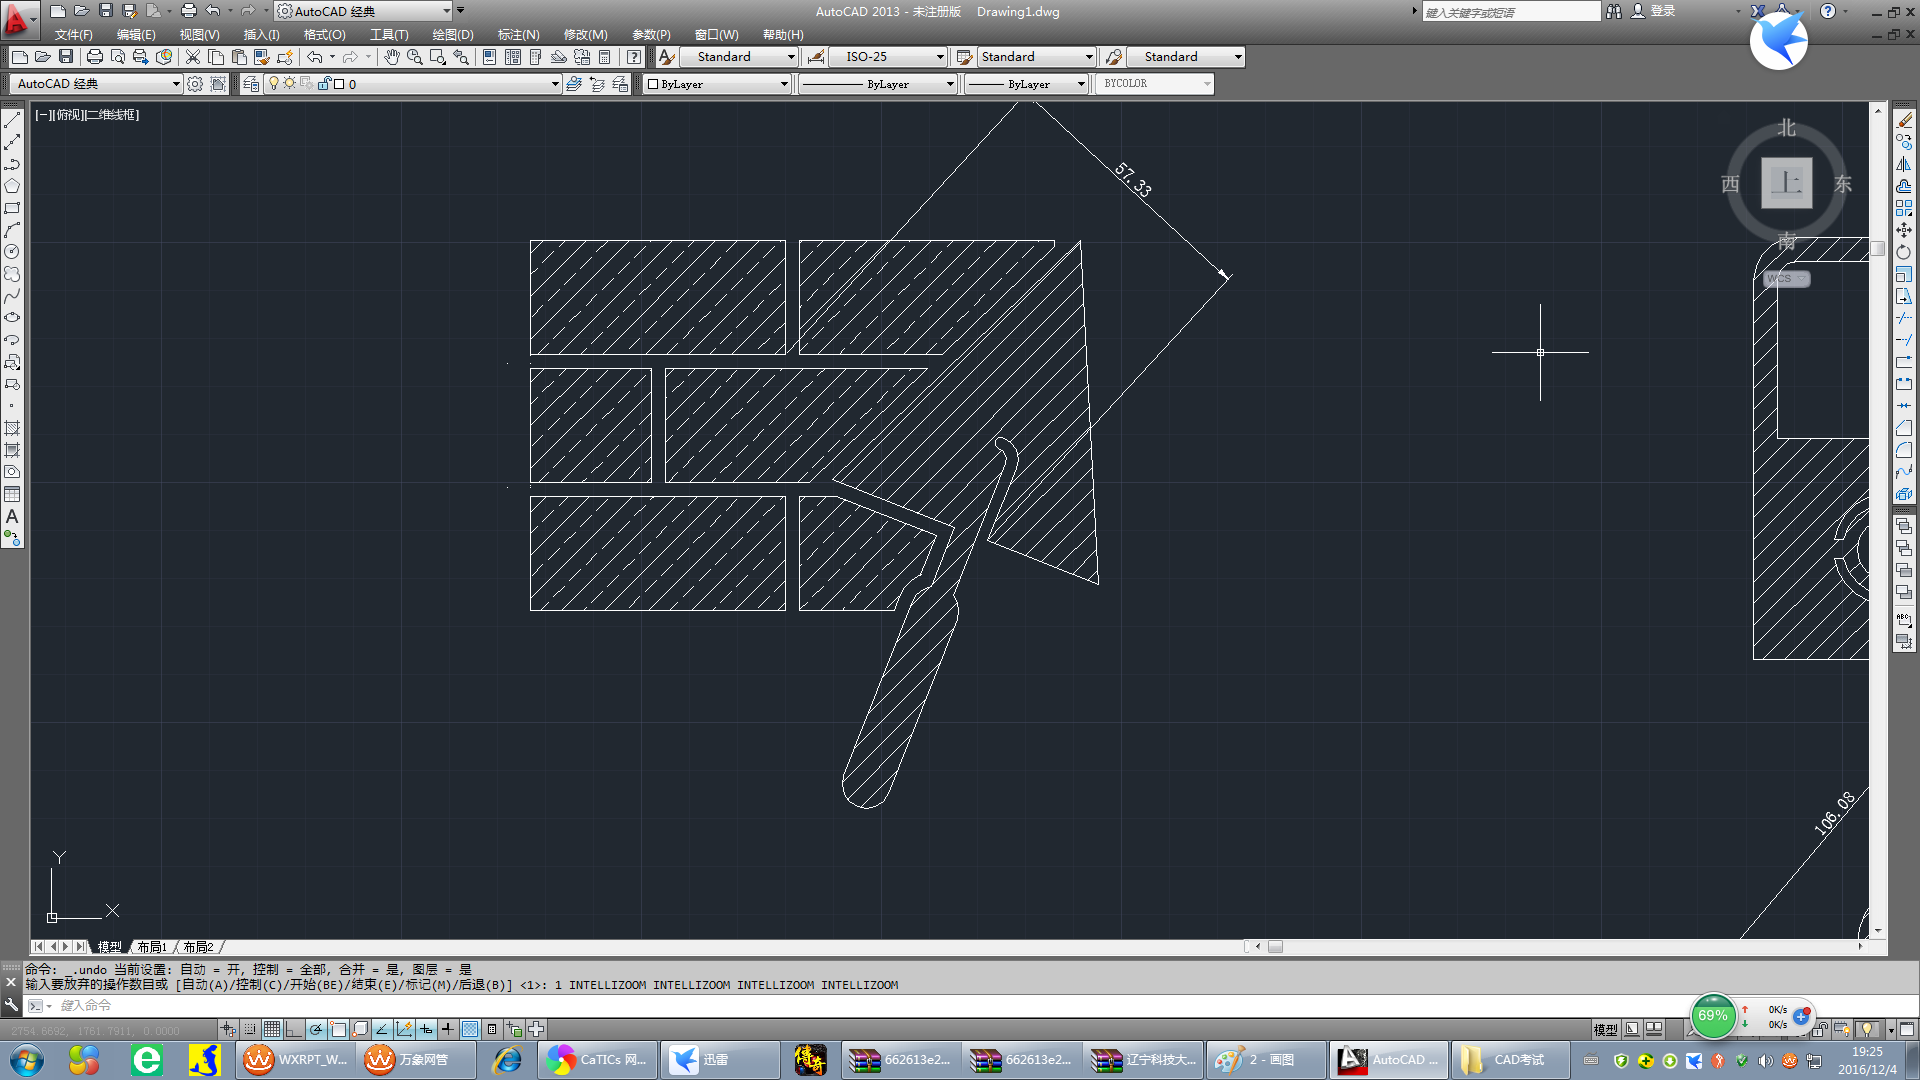This screenshot has width=1920, height=1080.
Task: Select the Multiline Text tool
Action: (12, 517)
